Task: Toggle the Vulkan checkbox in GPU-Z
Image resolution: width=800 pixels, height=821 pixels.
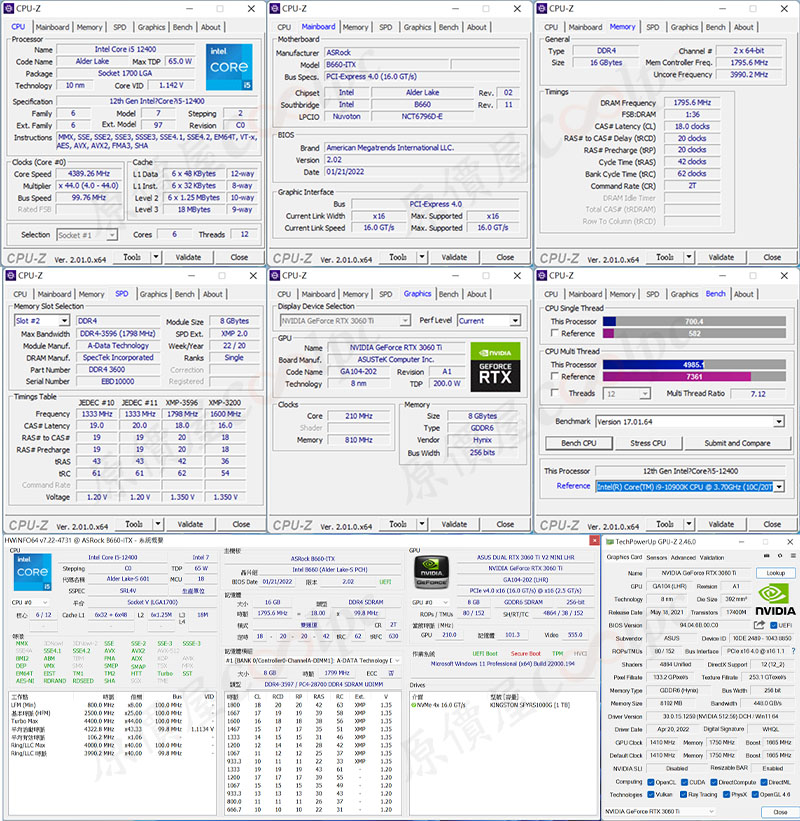Action: tap(651, 795)
